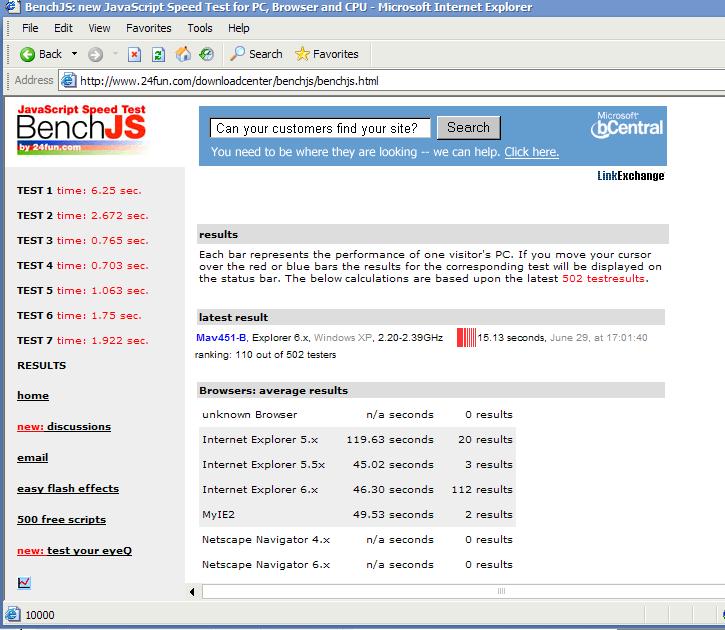
Task: Click the chart statistics icon in sidebar
Action: [x=24, y=582]
